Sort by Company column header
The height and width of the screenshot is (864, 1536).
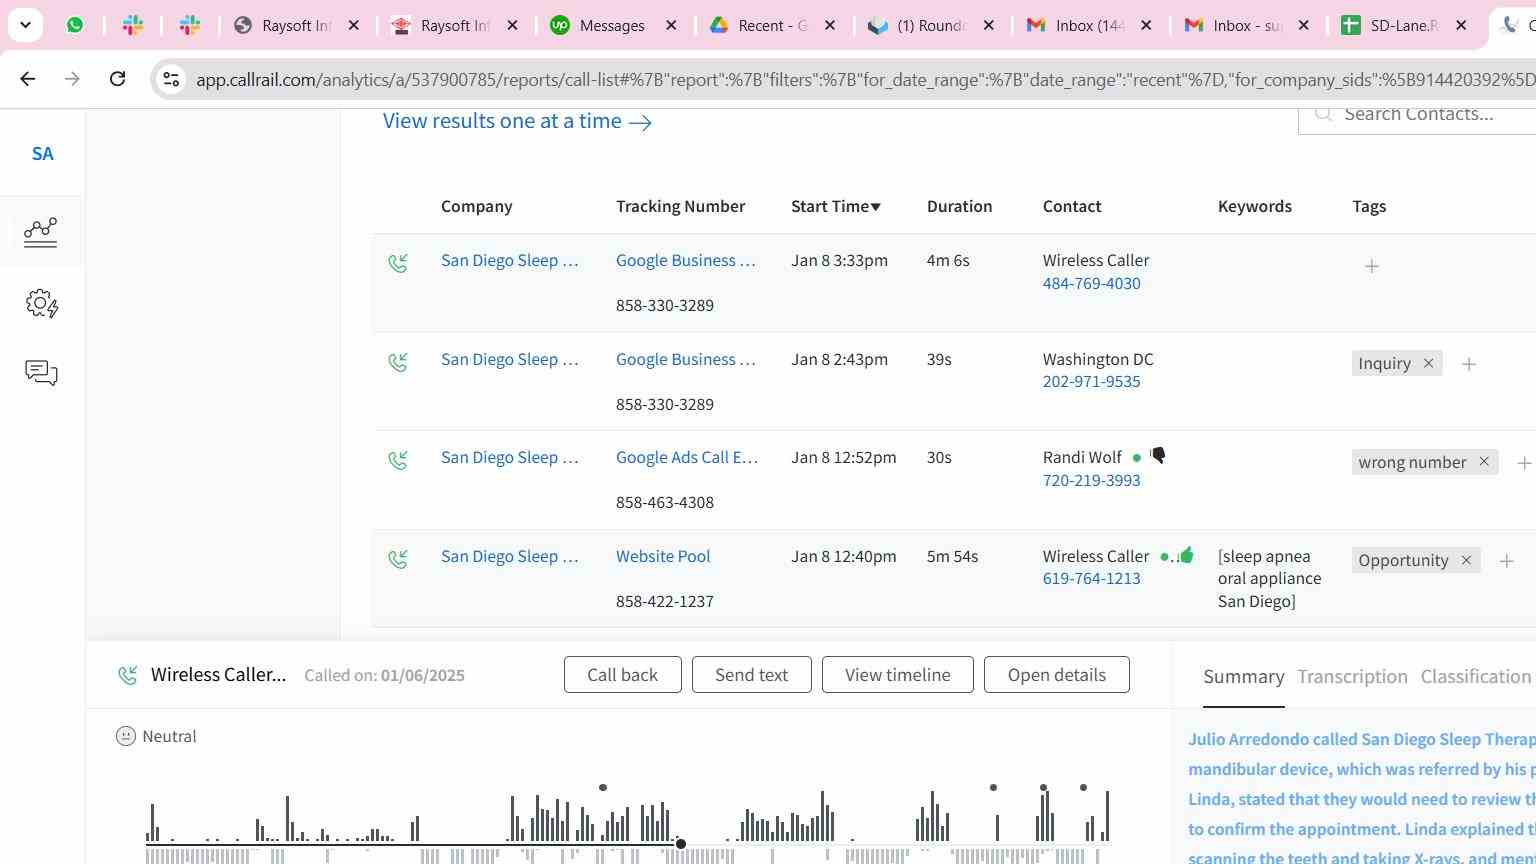tap(477, 206)
